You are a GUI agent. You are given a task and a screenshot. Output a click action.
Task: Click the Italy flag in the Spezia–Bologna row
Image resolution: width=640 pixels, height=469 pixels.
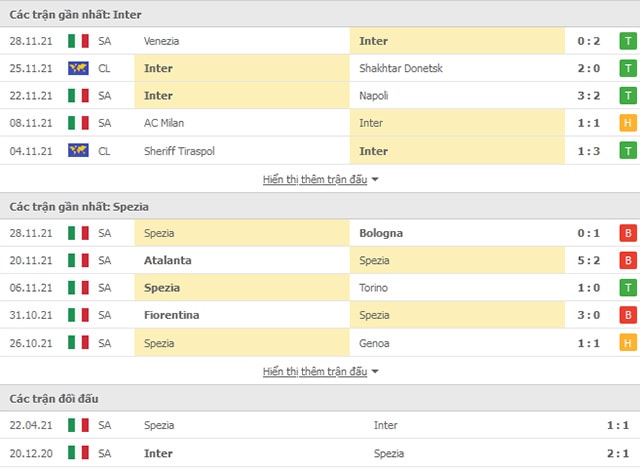click(78, 233)
